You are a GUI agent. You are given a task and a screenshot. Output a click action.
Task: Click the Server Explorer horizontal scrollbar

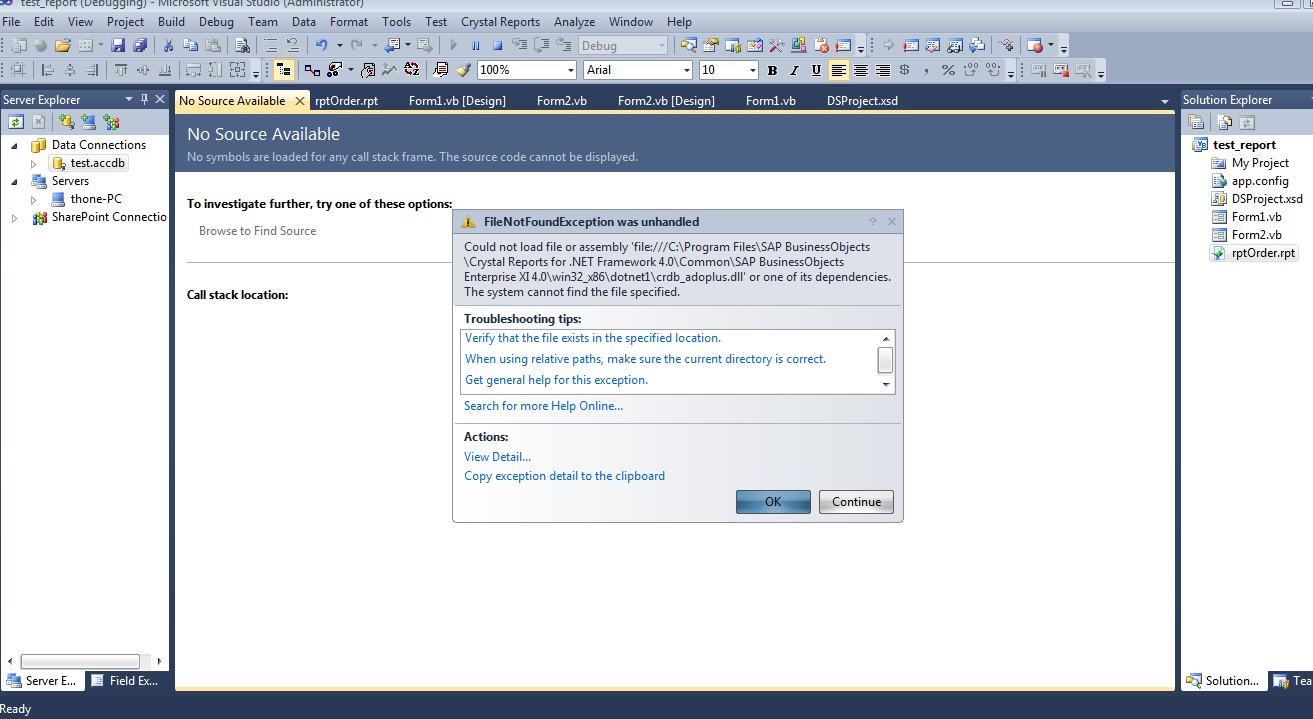80,661
